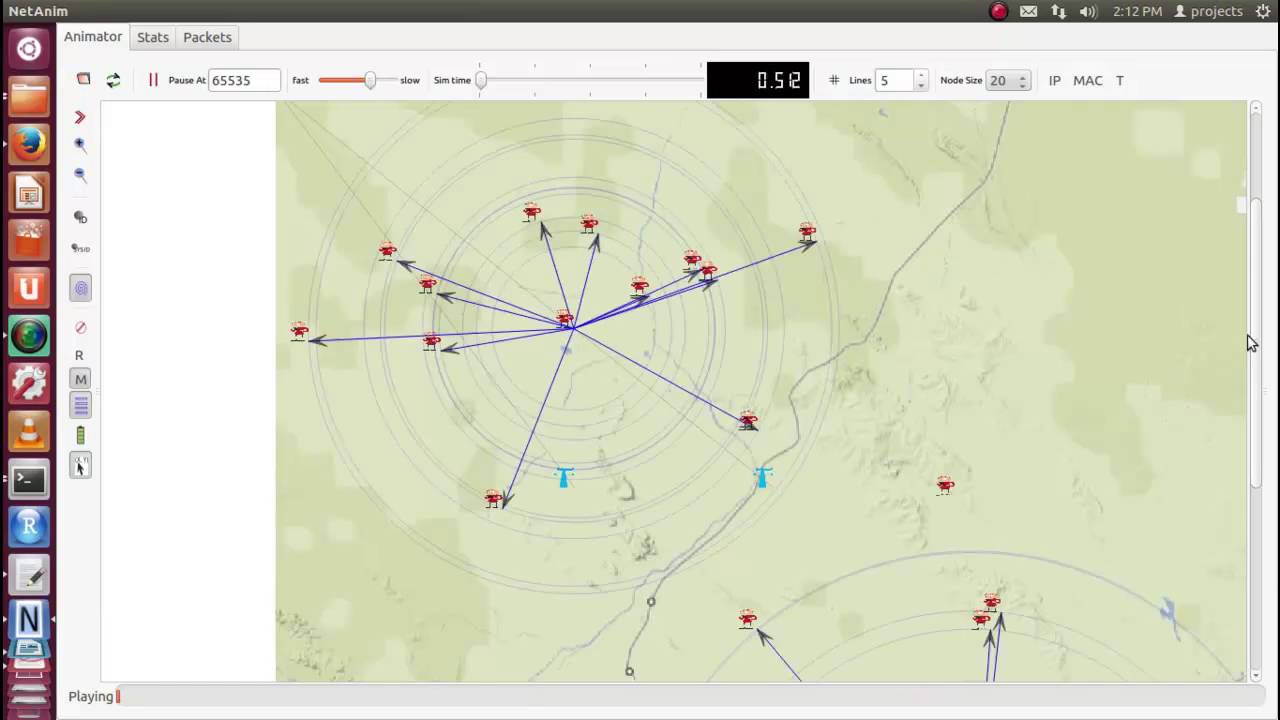This screenshot has height=720, width=1280.
Task: Launch VLC media player from the dock
Action: point(29,432)
